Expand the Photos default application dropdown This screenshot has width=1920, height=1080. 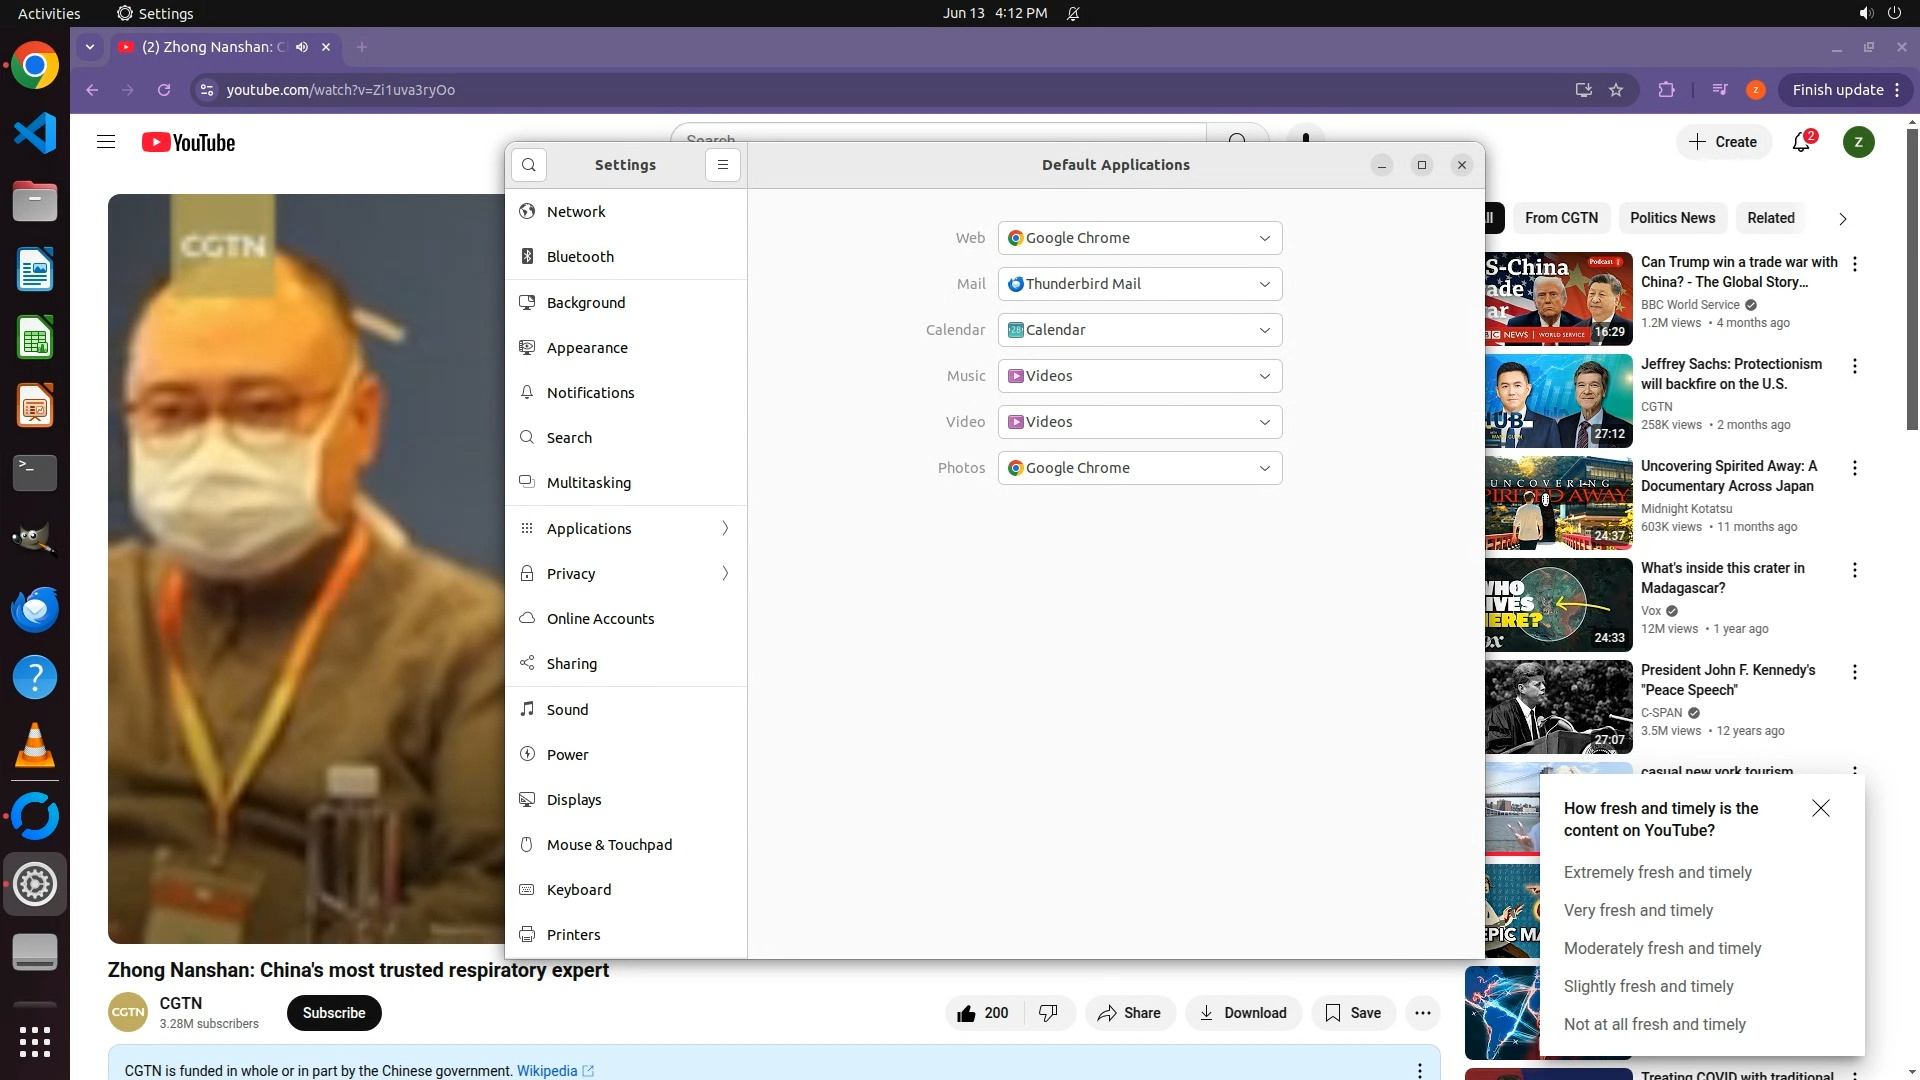(x=1139, y=468)
